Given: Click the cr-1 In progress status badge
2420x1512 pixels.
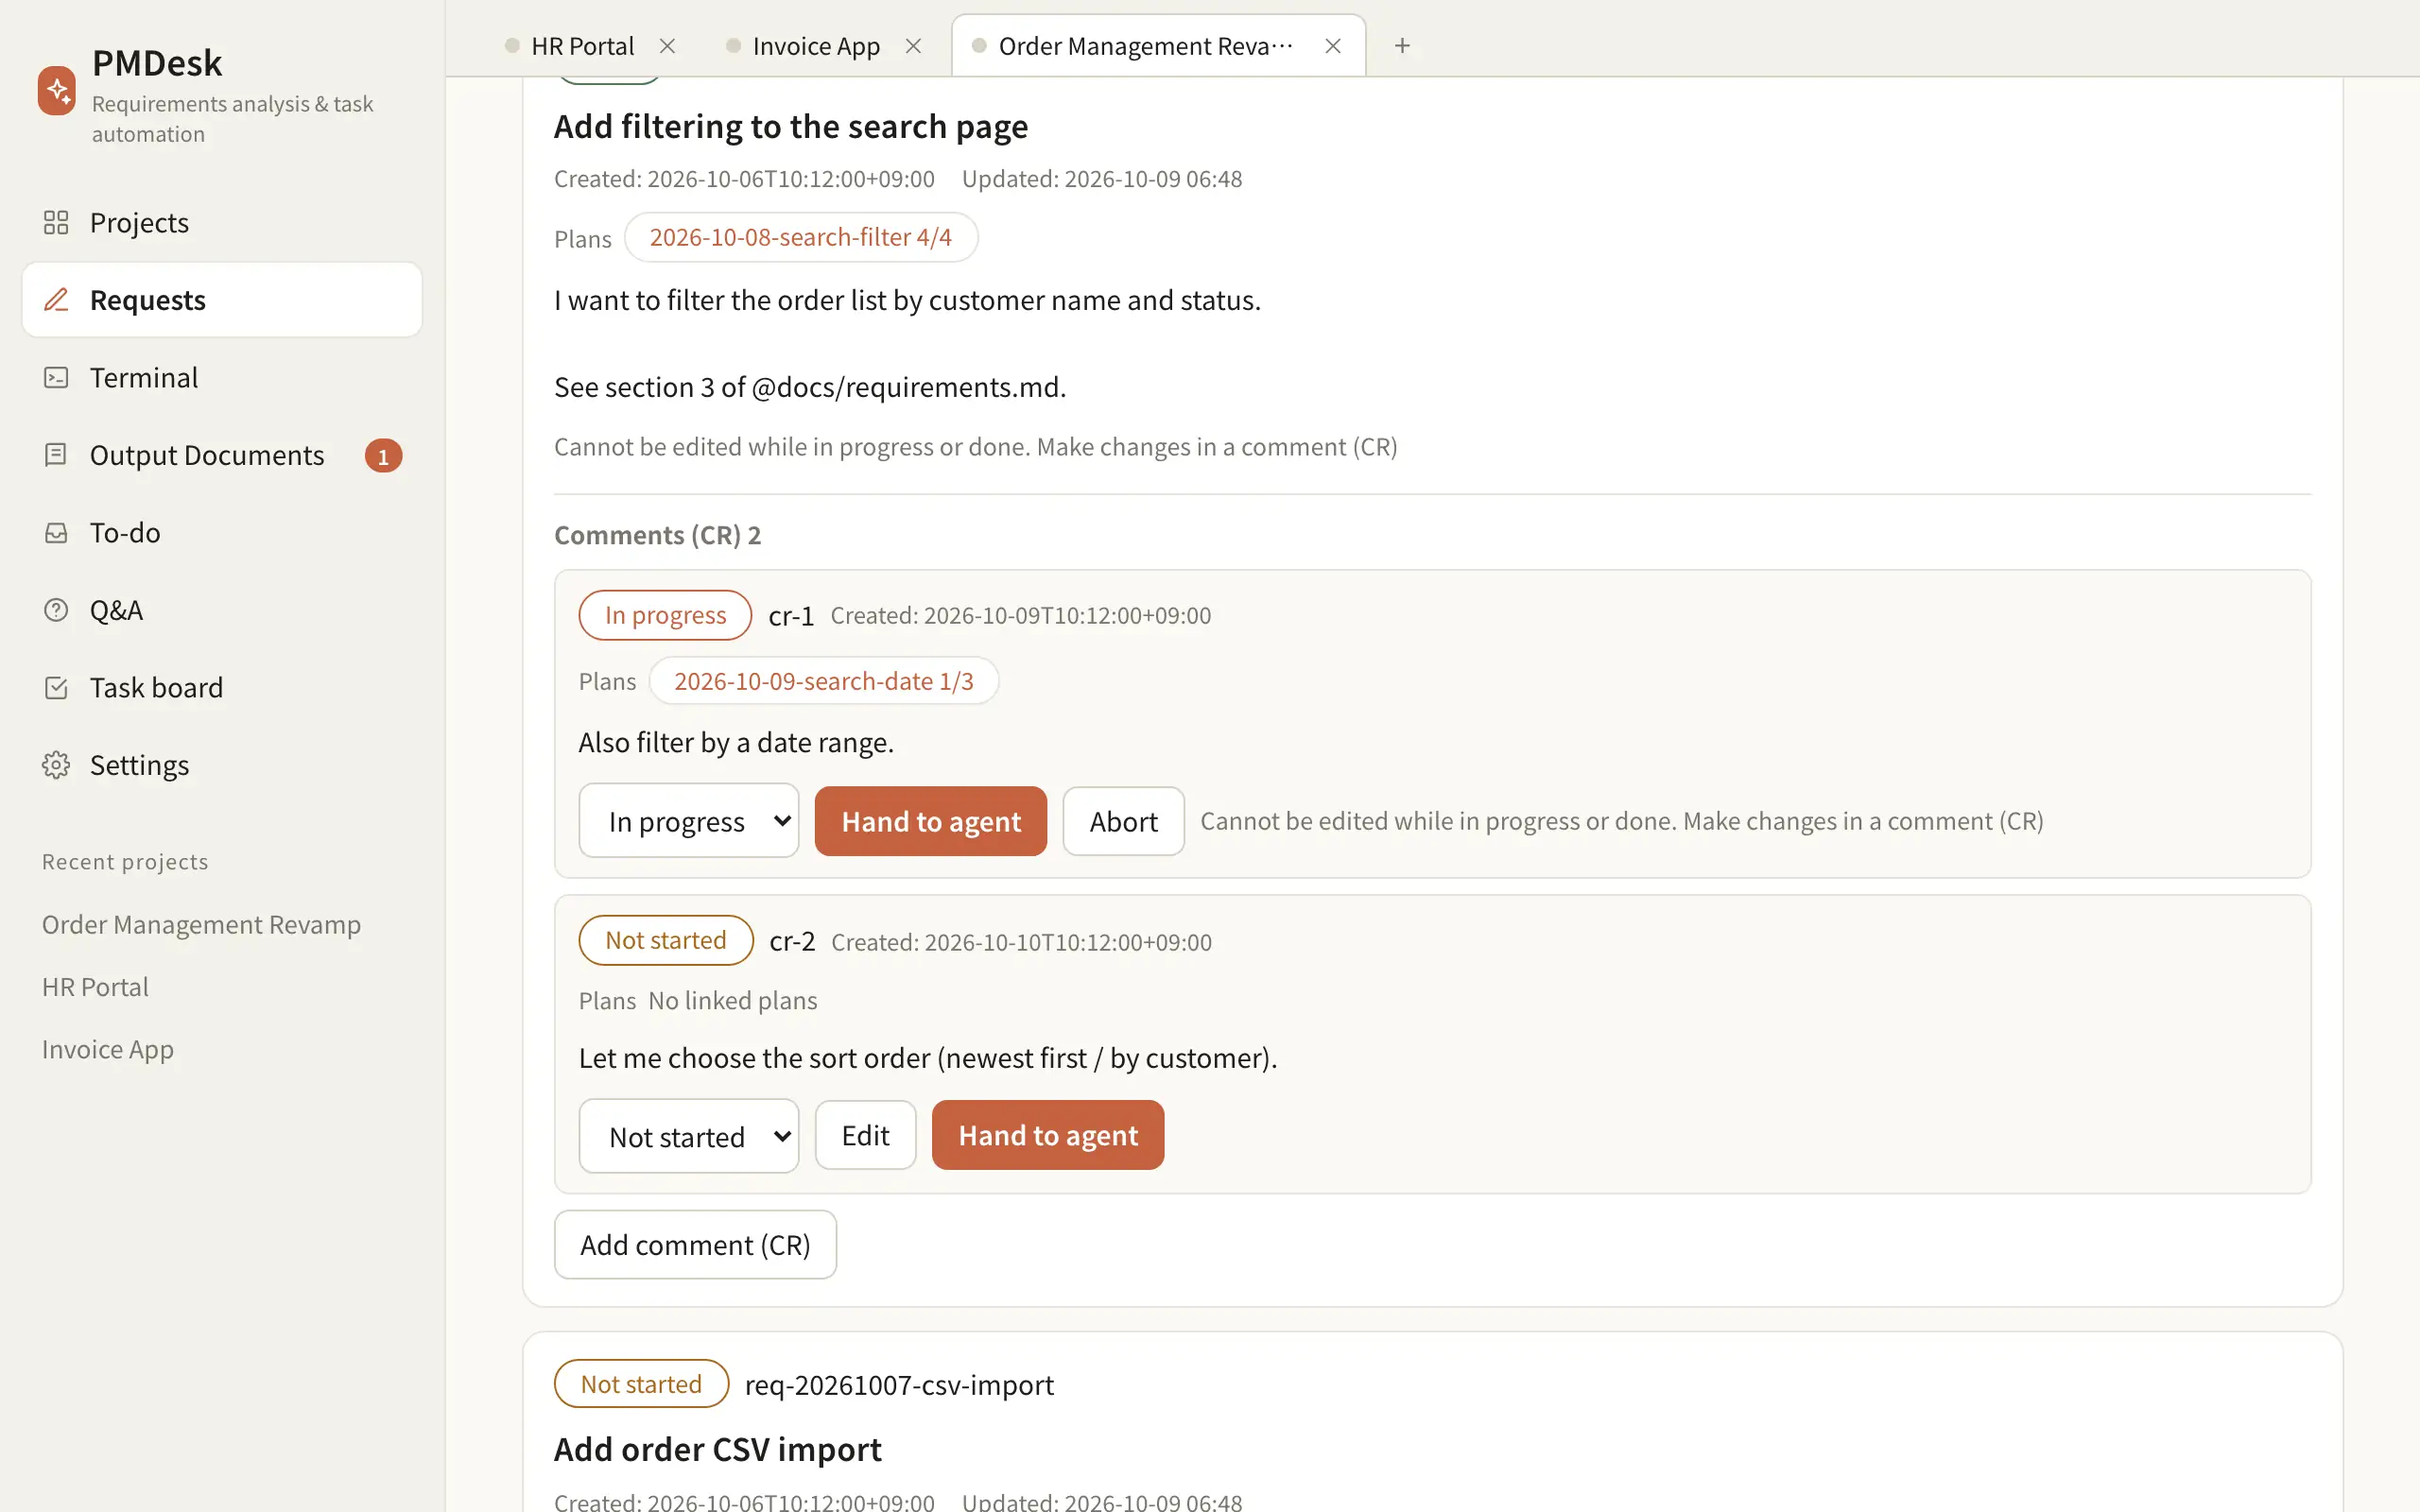Looking at the screenshot, I should pos(665,615).
